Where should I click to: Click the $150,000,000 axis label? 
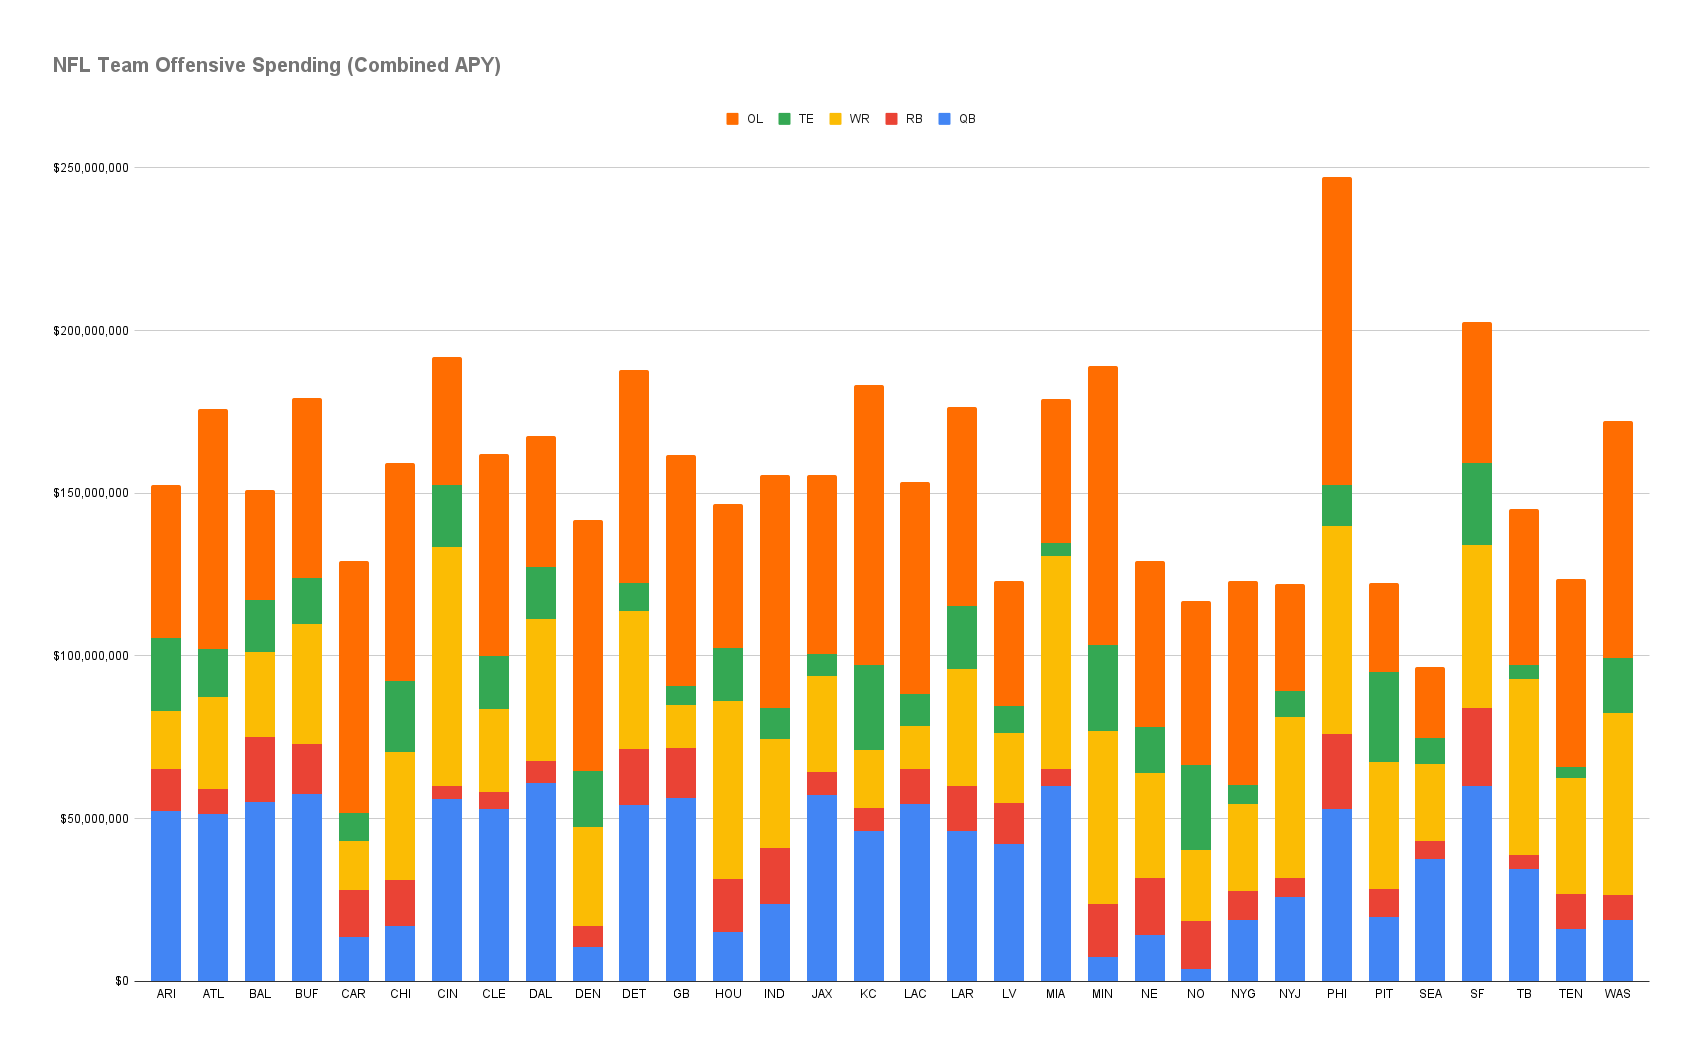[x=91, y=493]
